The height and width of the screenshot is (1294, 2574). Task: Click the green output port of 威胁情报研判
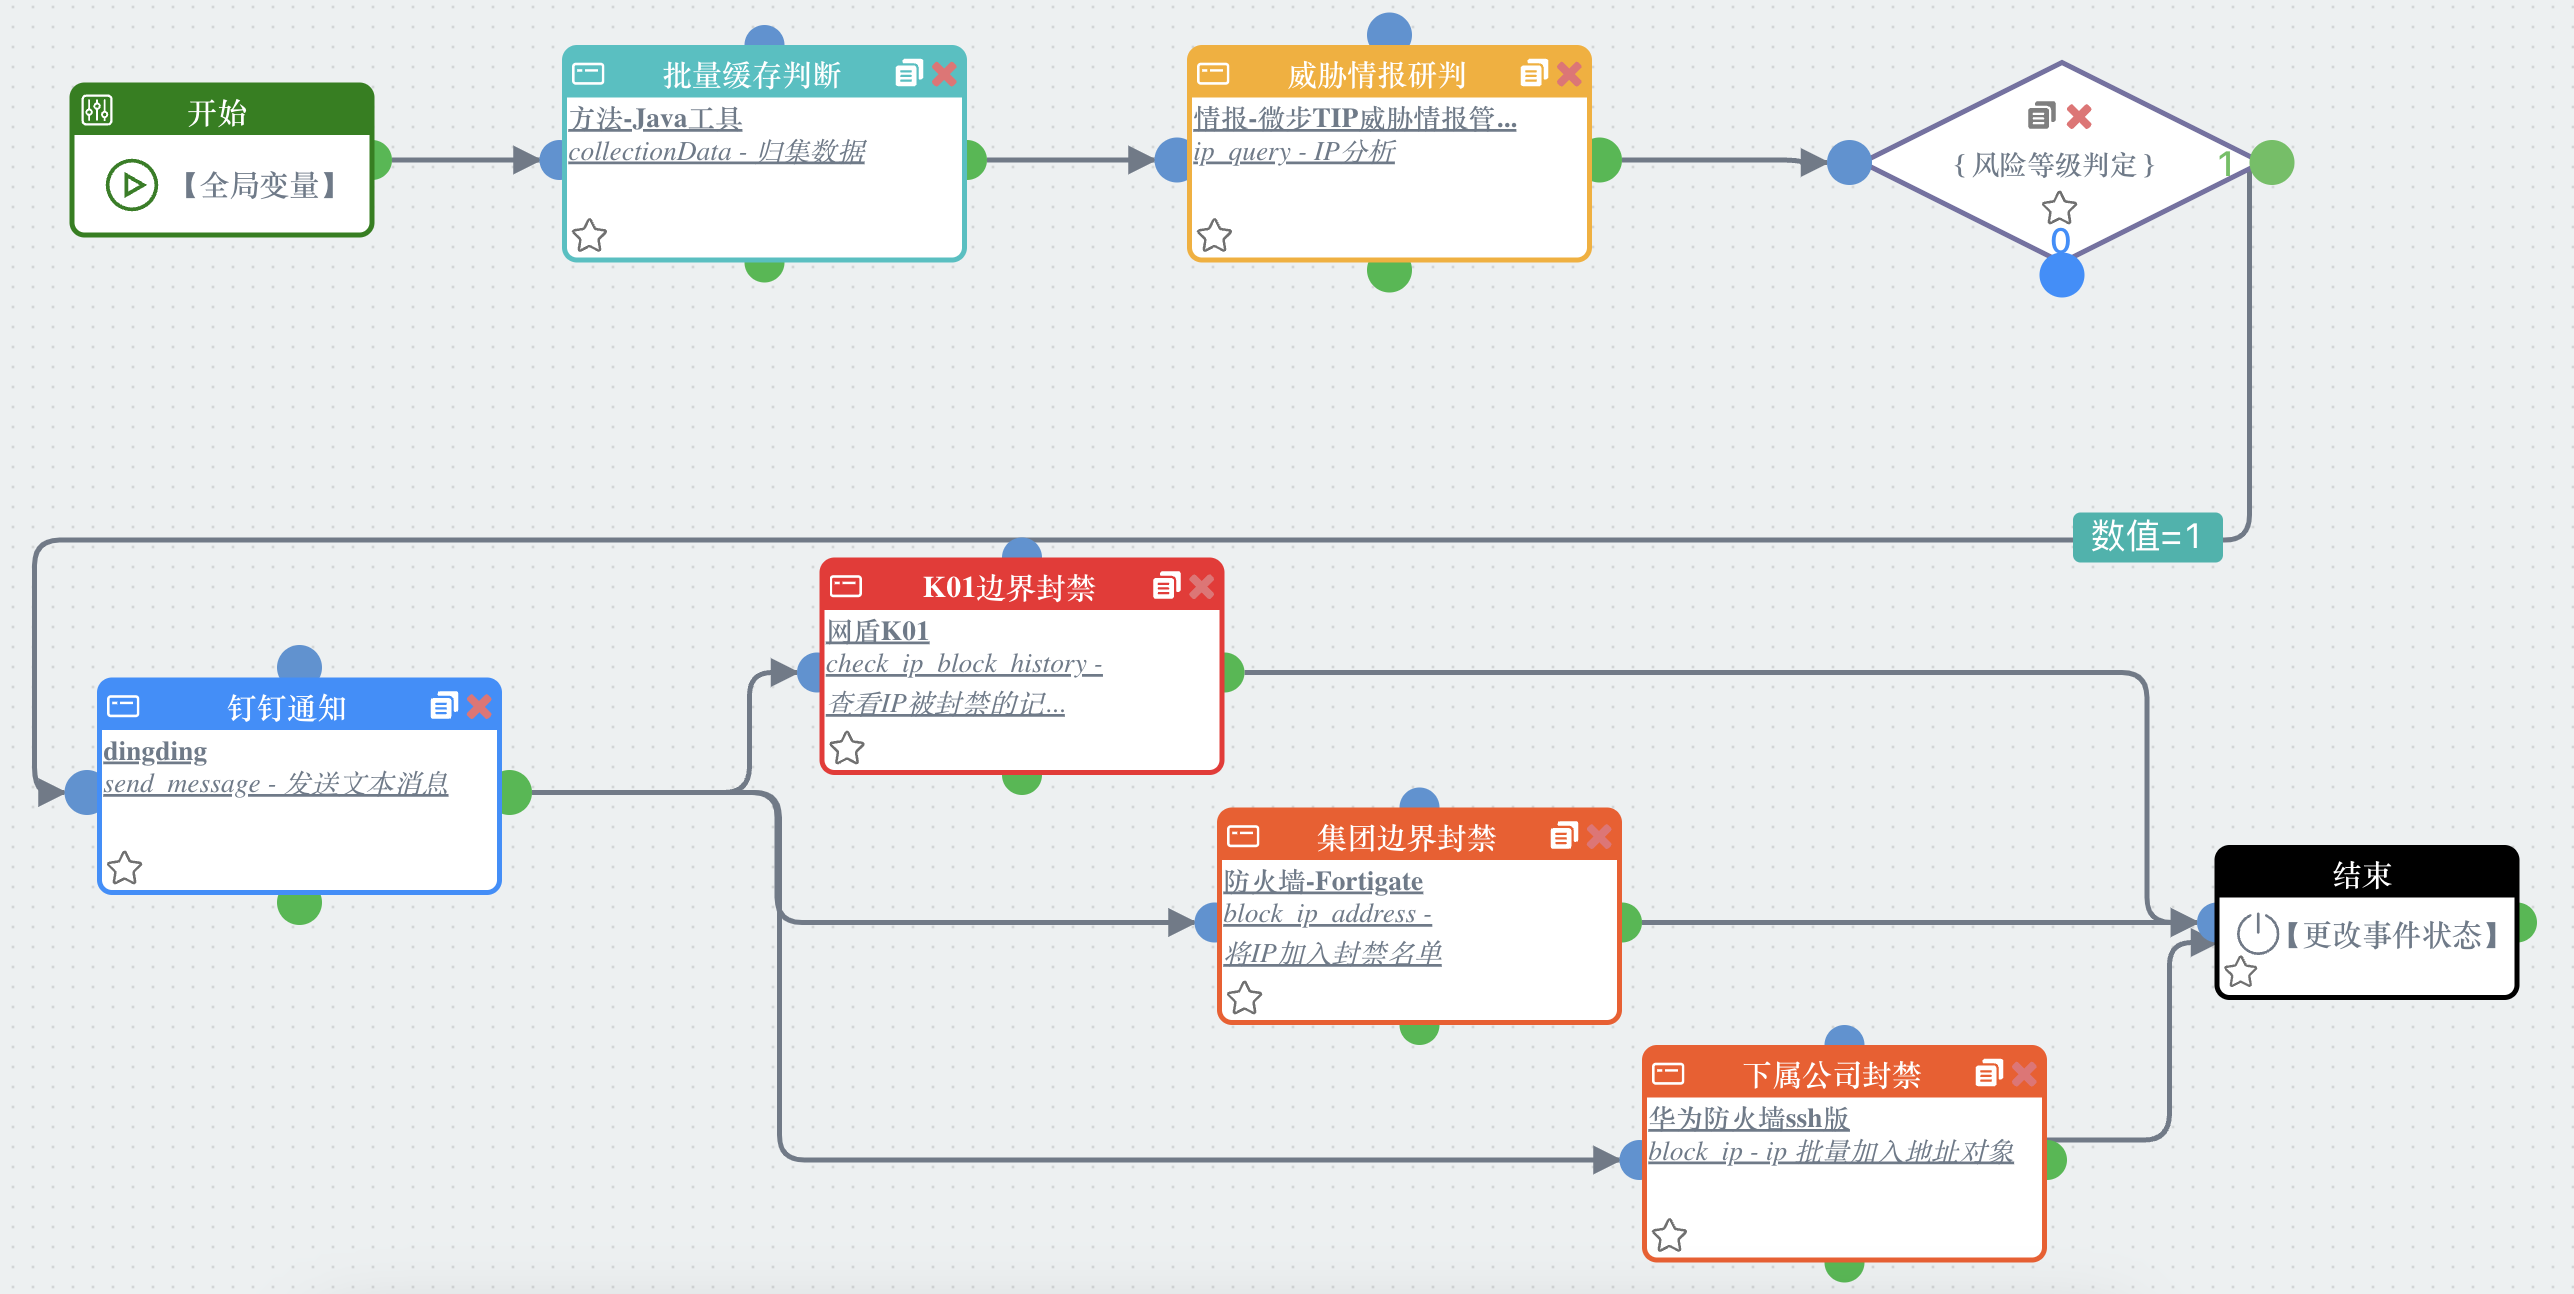pos(1603,160)
